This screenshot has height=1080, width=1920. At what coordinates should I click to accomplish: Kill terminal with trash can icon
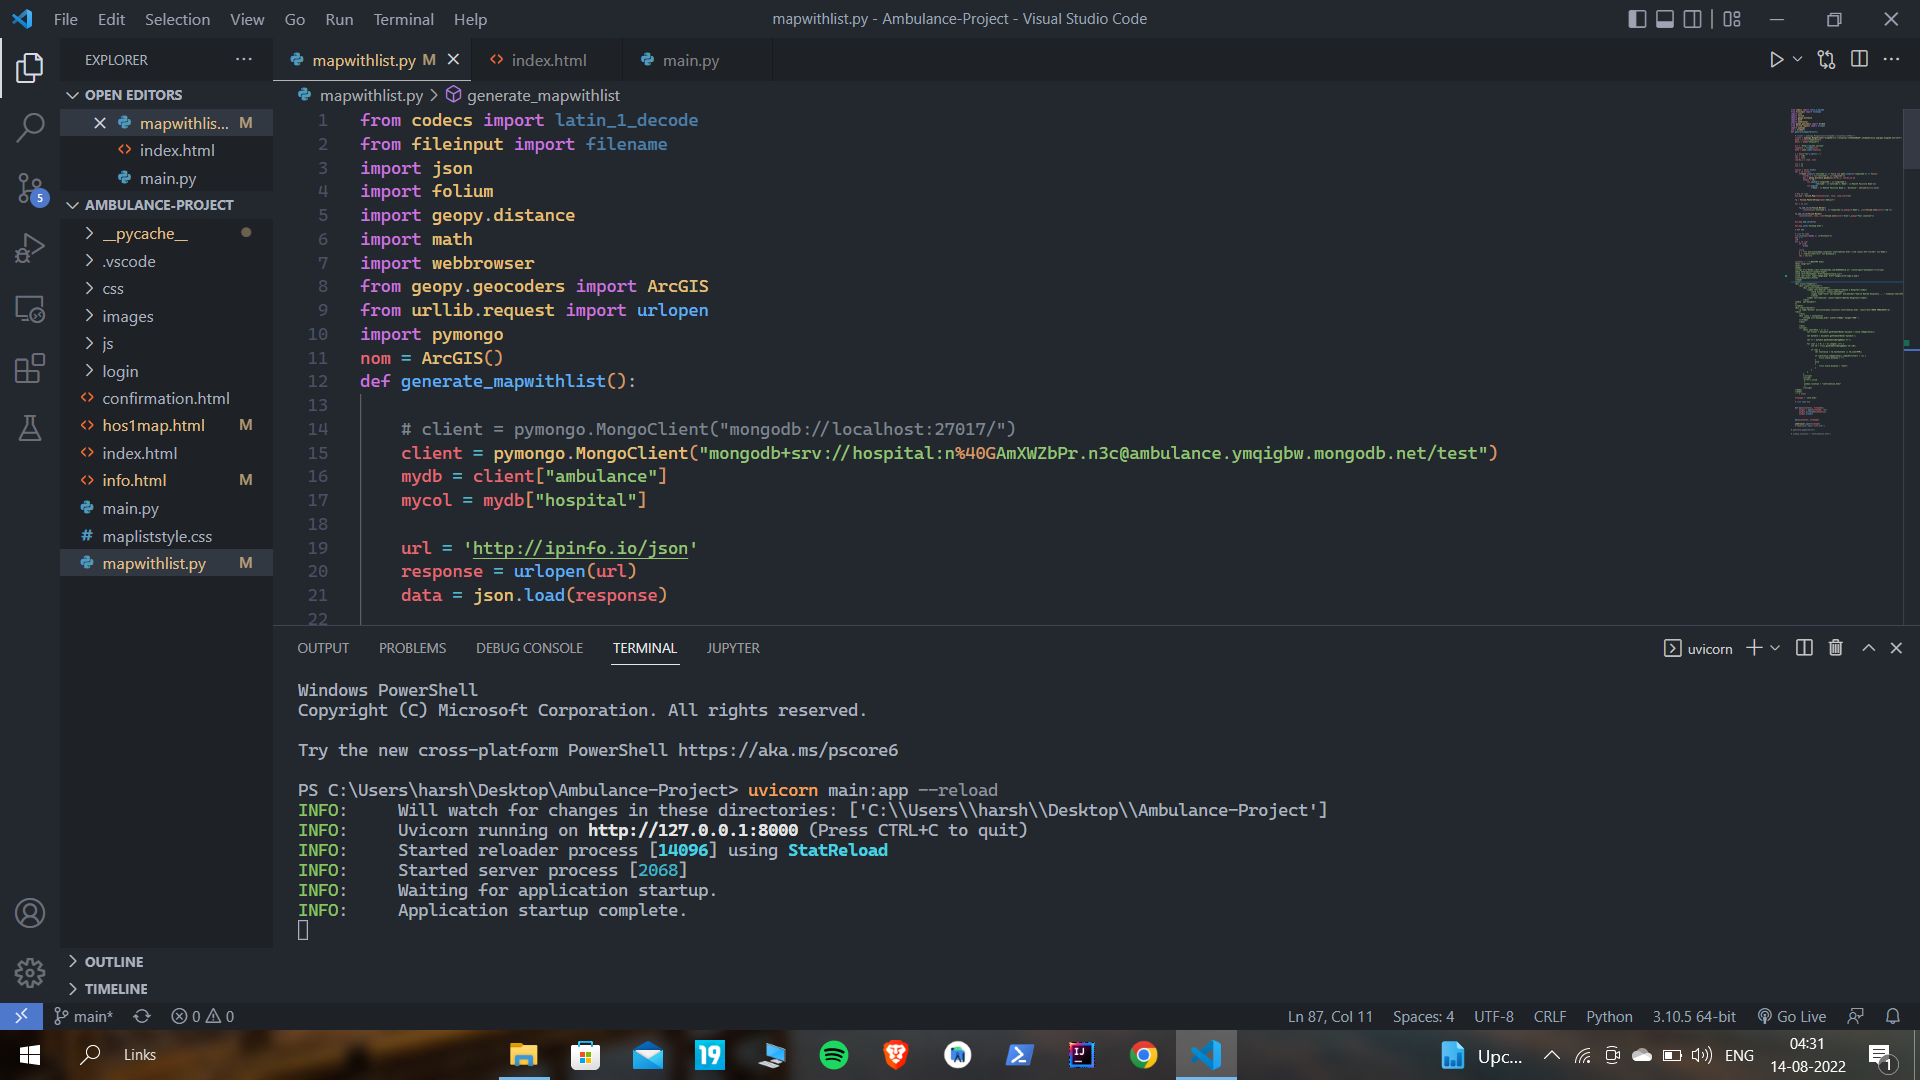pyautogui.click(x=1835, y=648)
